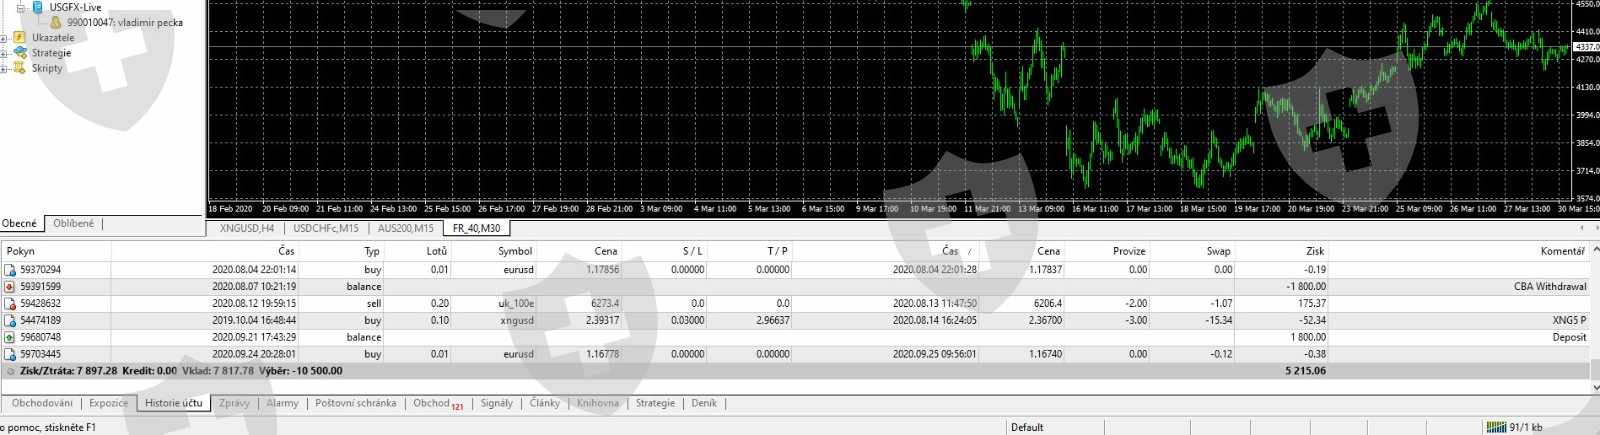Image resolution: width=1600 pixels, height=435 pixels.
Task: Expand the Ukazatele tree node
Action: point(4,38)
